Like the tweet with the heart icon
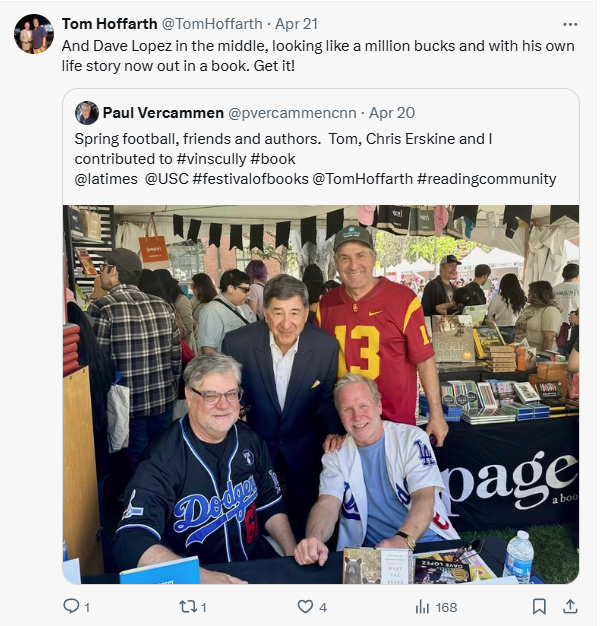The image size is (601, 626). (x=305, y=607)
